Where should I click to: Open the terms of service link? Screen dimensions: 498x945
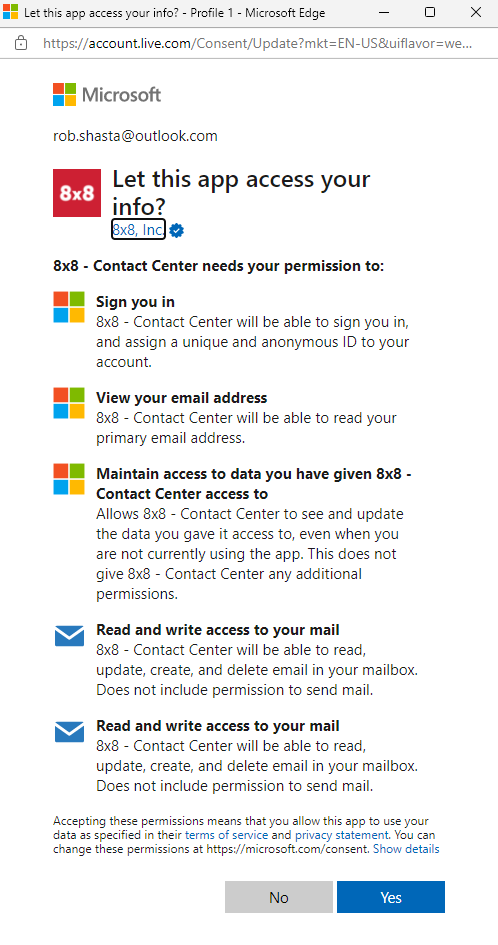click(x=226, y=835)
